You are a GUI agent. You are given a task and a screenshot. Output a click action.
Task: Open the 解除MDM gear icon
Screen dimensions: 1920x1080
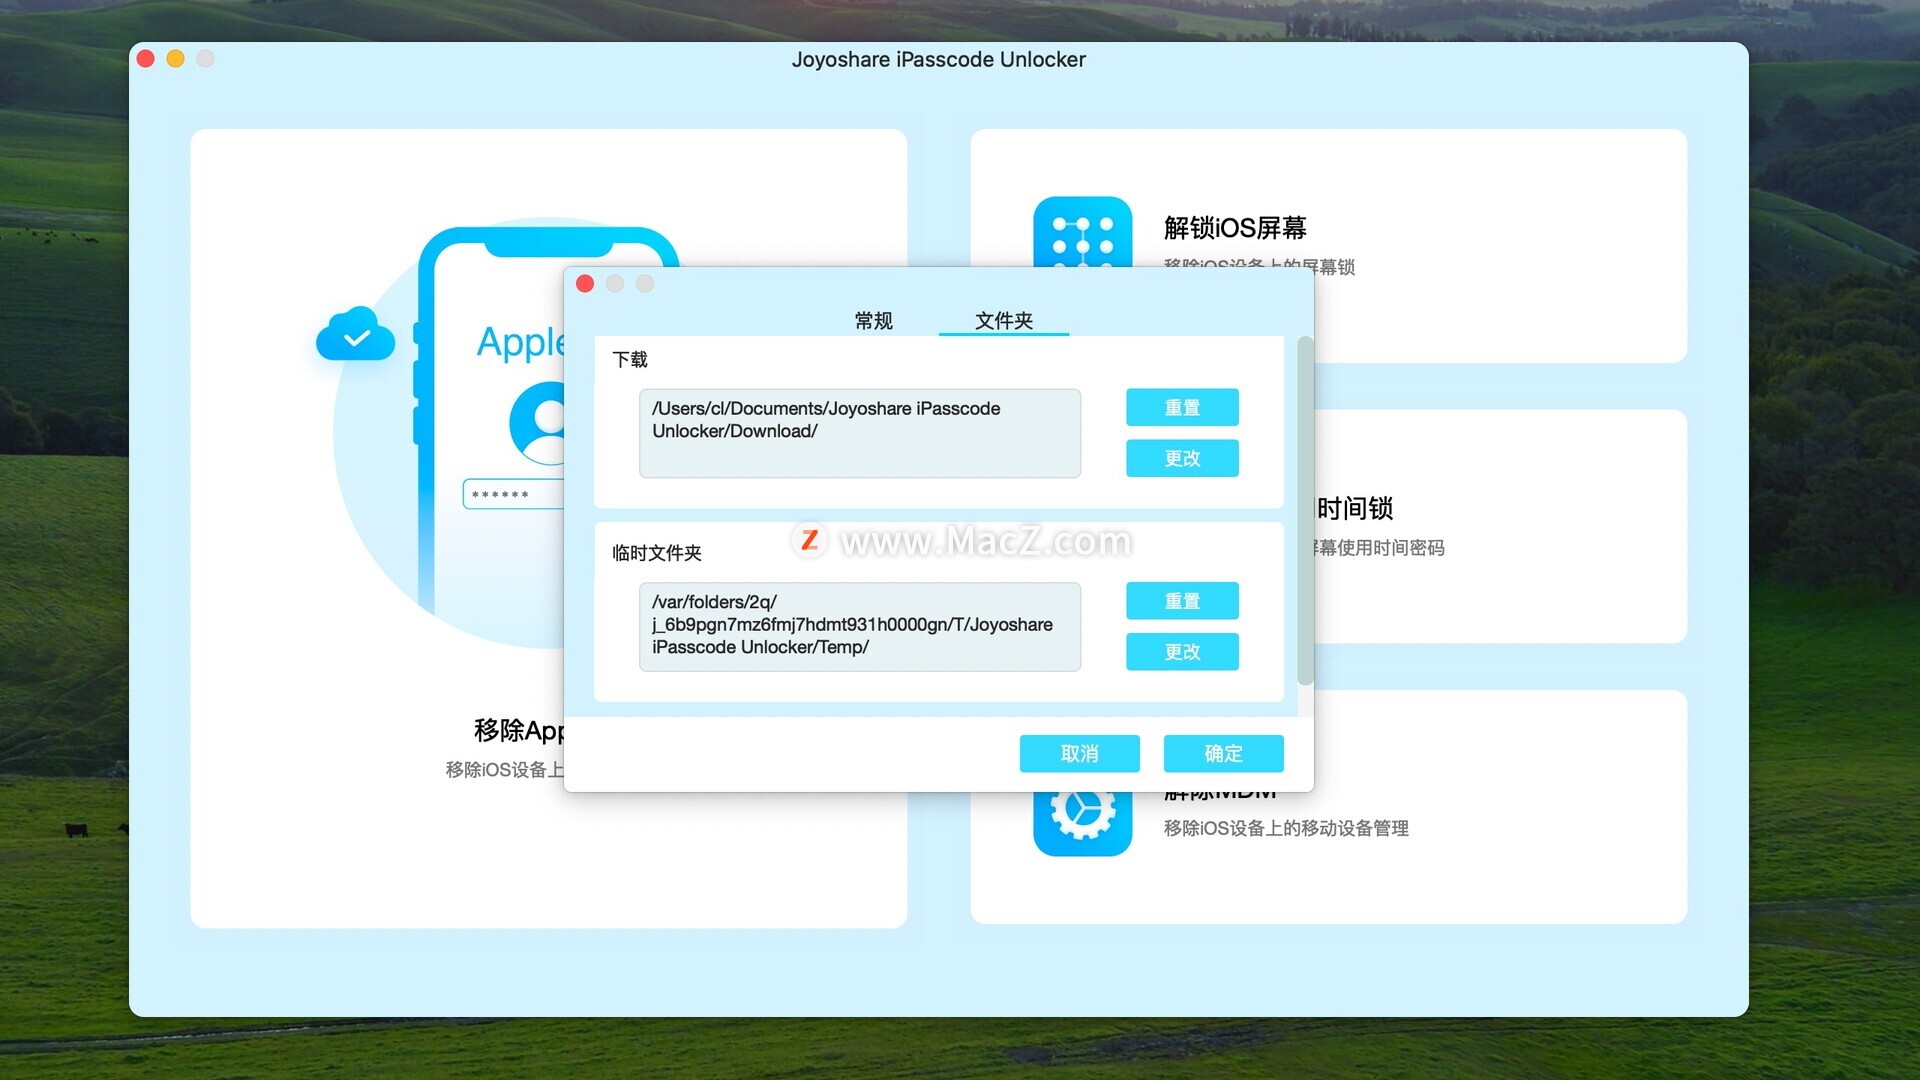tap(1082, 822)
